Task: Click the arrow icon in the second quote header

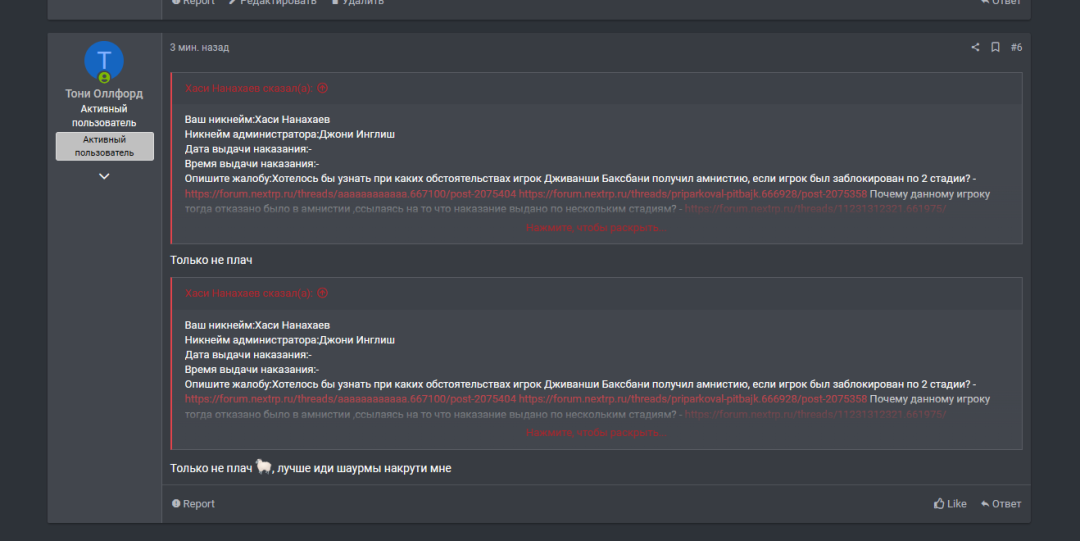Action: 323,293
